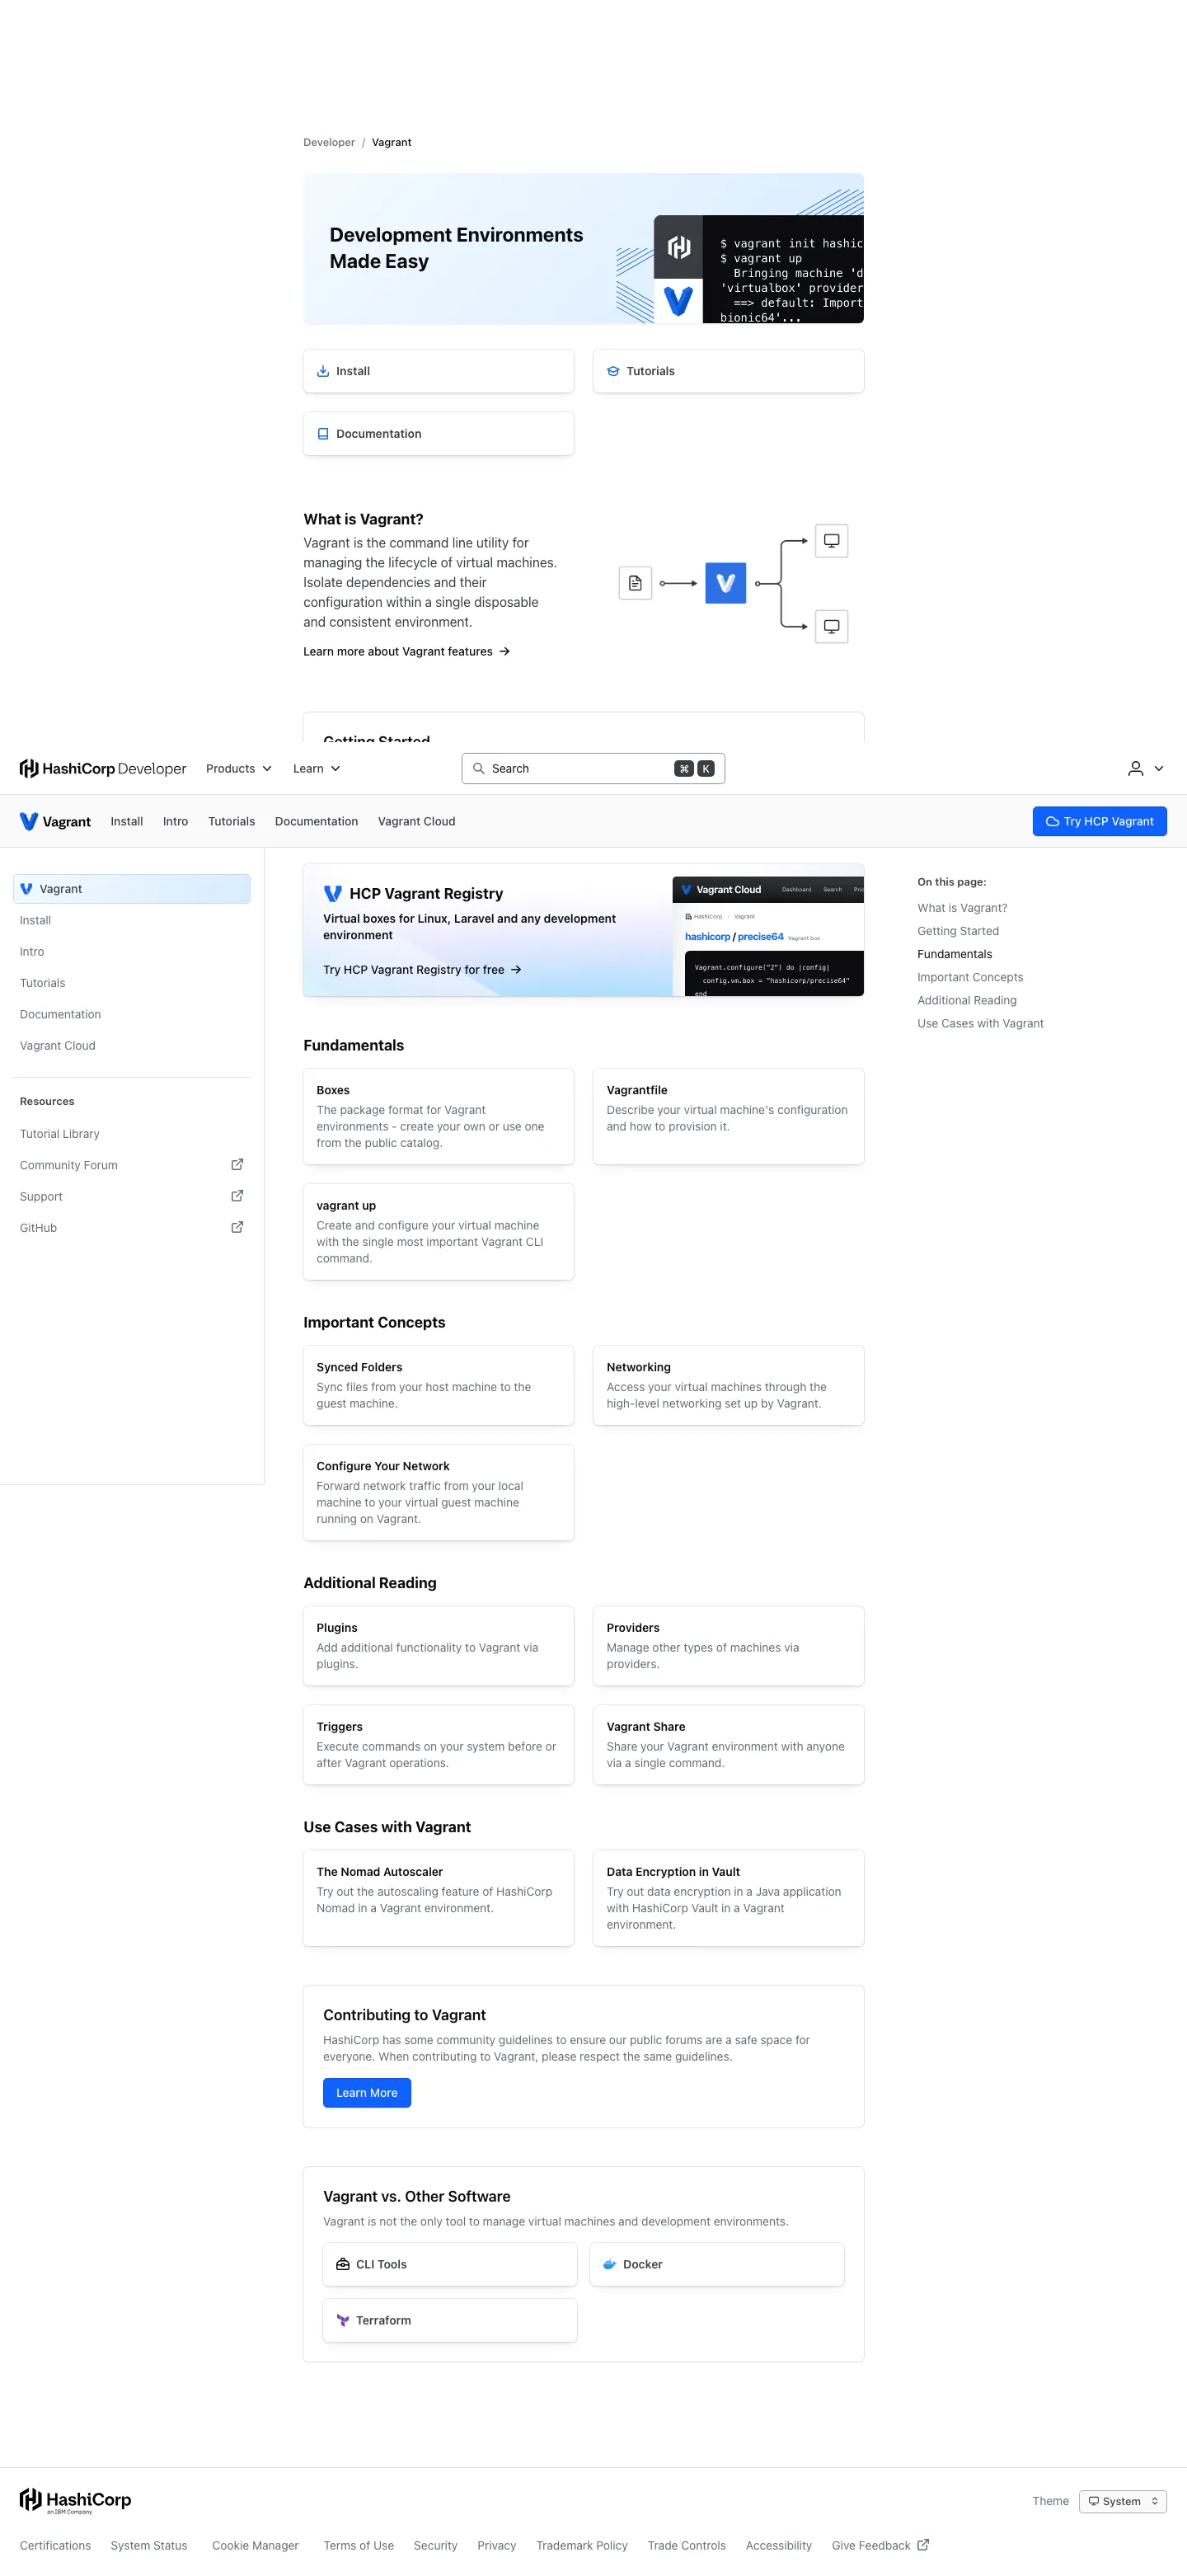Click the Vagrant logo in HCP Vagrant Registry banner
Image resolution: width=1187 pixels, height=2576 pixels.
(x=333, y=893)
